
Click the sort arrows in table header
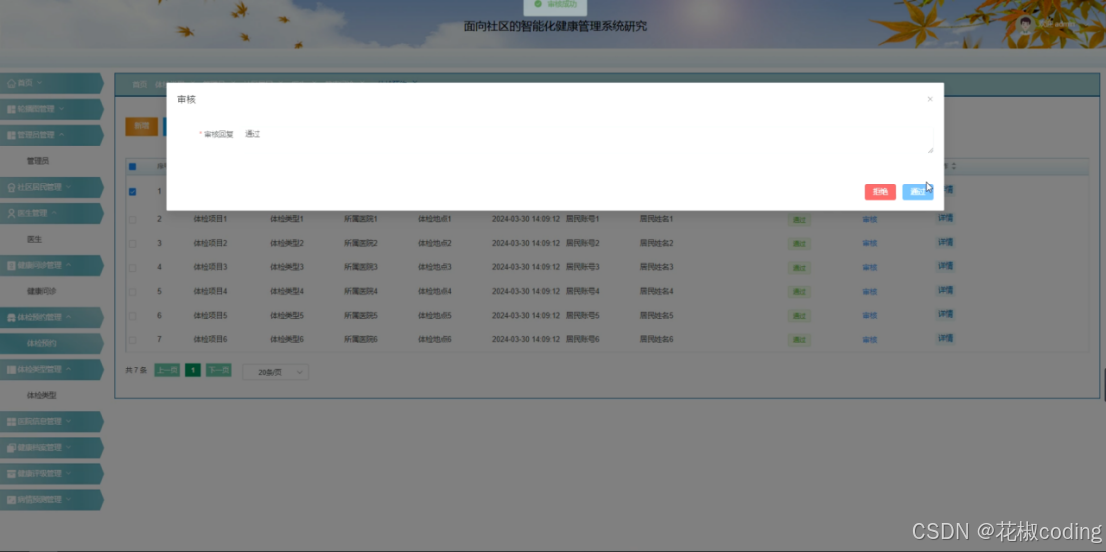(954, 166)
